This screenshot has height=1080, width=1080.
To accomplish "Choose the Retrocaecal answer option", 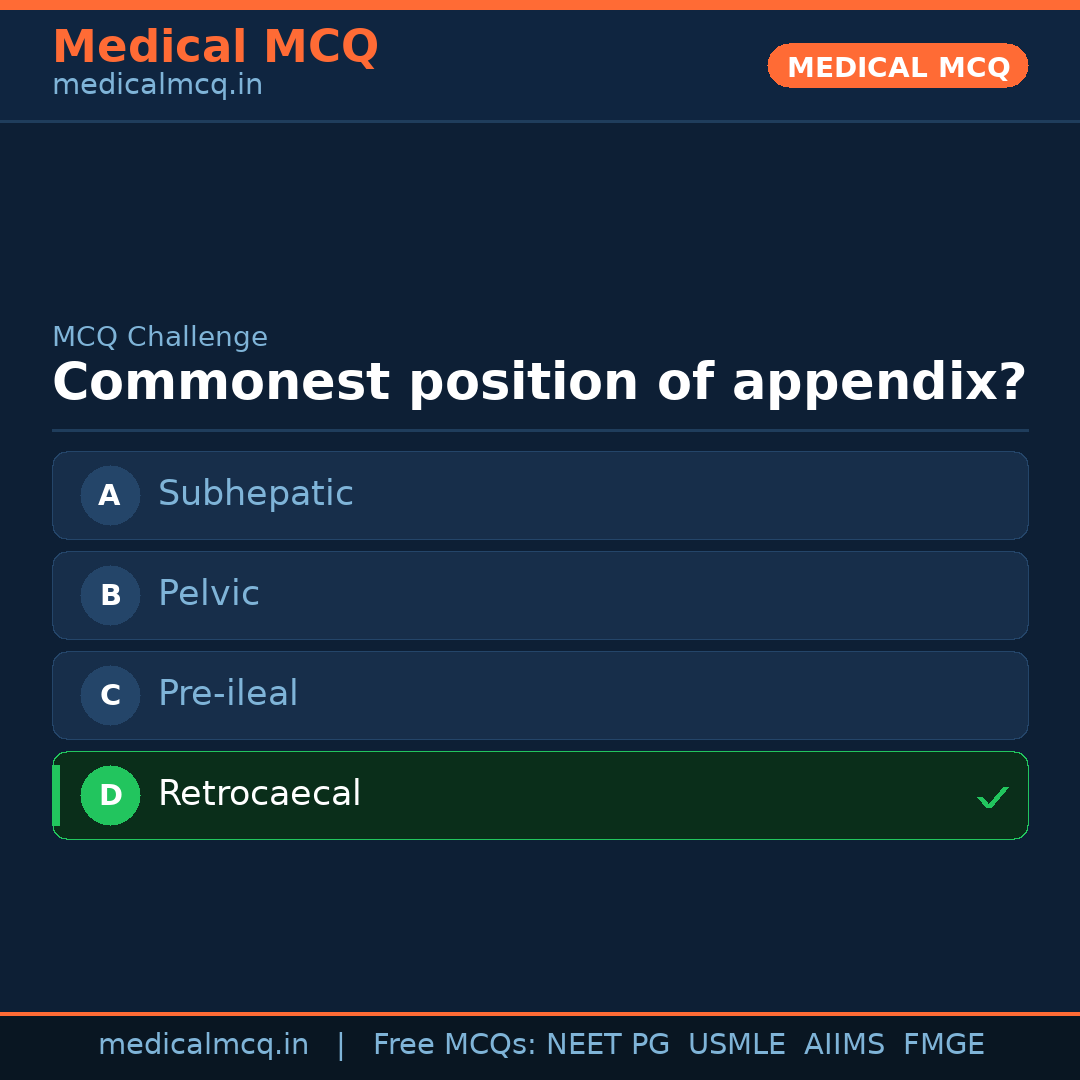I will 540,795.
